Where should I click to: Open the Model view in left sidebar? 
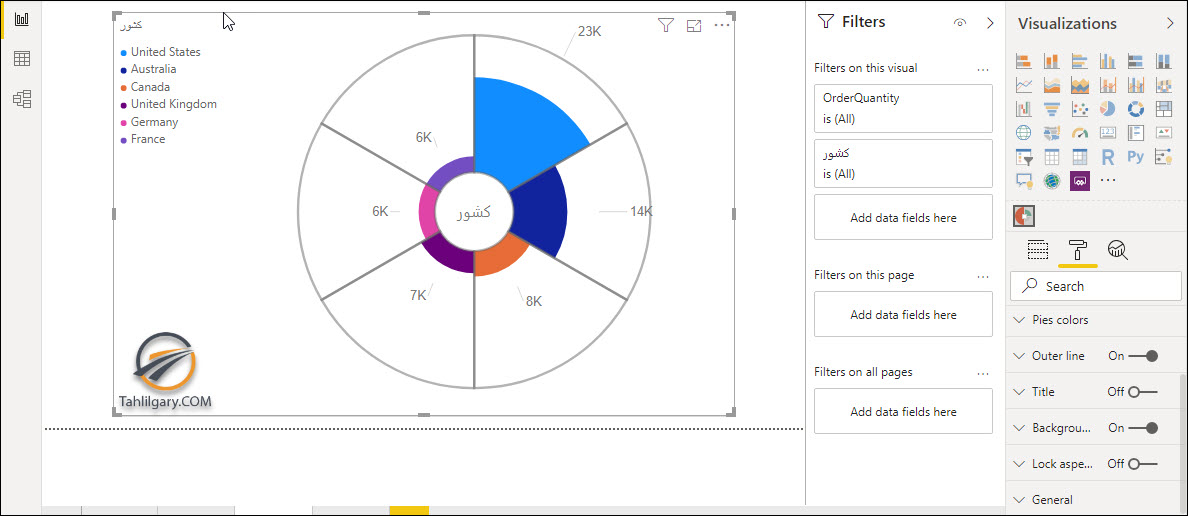pos(22,99)
